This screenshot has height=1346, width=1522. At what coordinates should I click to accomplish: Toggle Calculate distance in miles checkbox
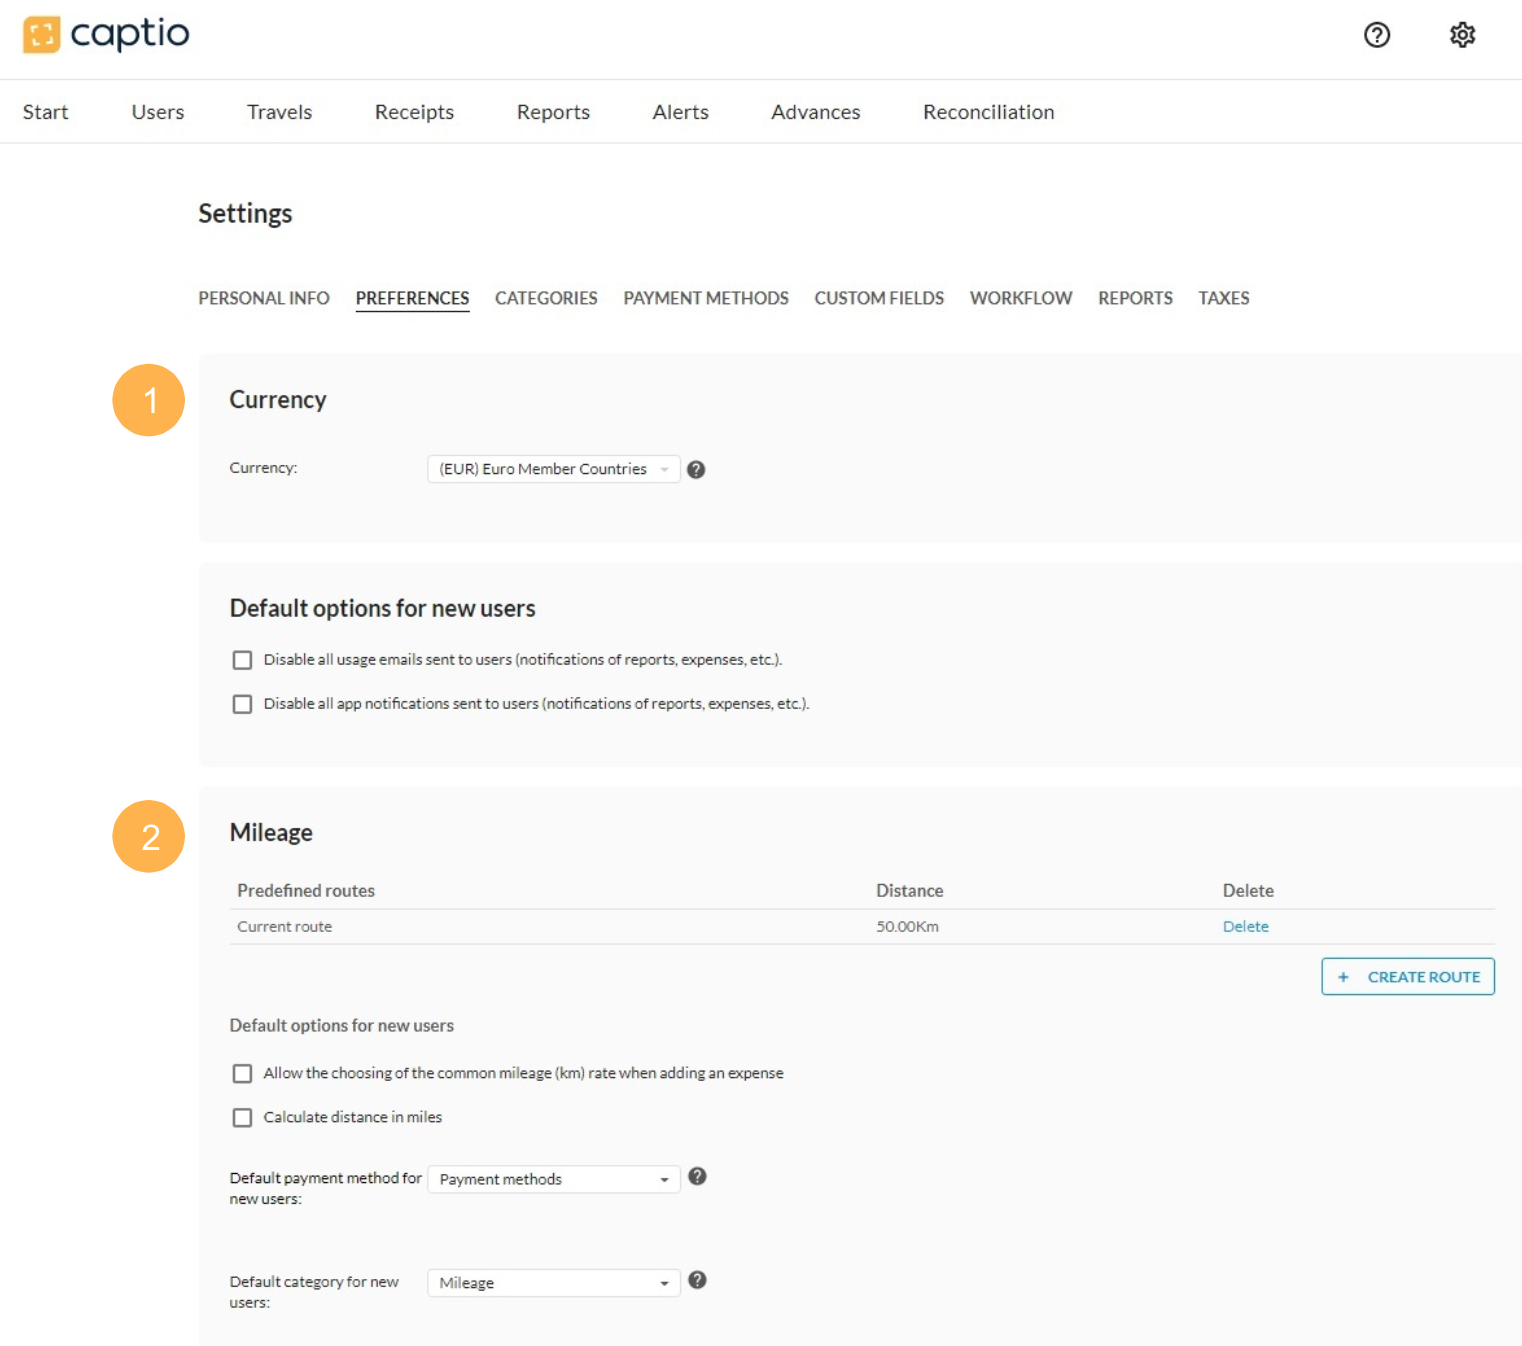click(x=242, y=1118)
